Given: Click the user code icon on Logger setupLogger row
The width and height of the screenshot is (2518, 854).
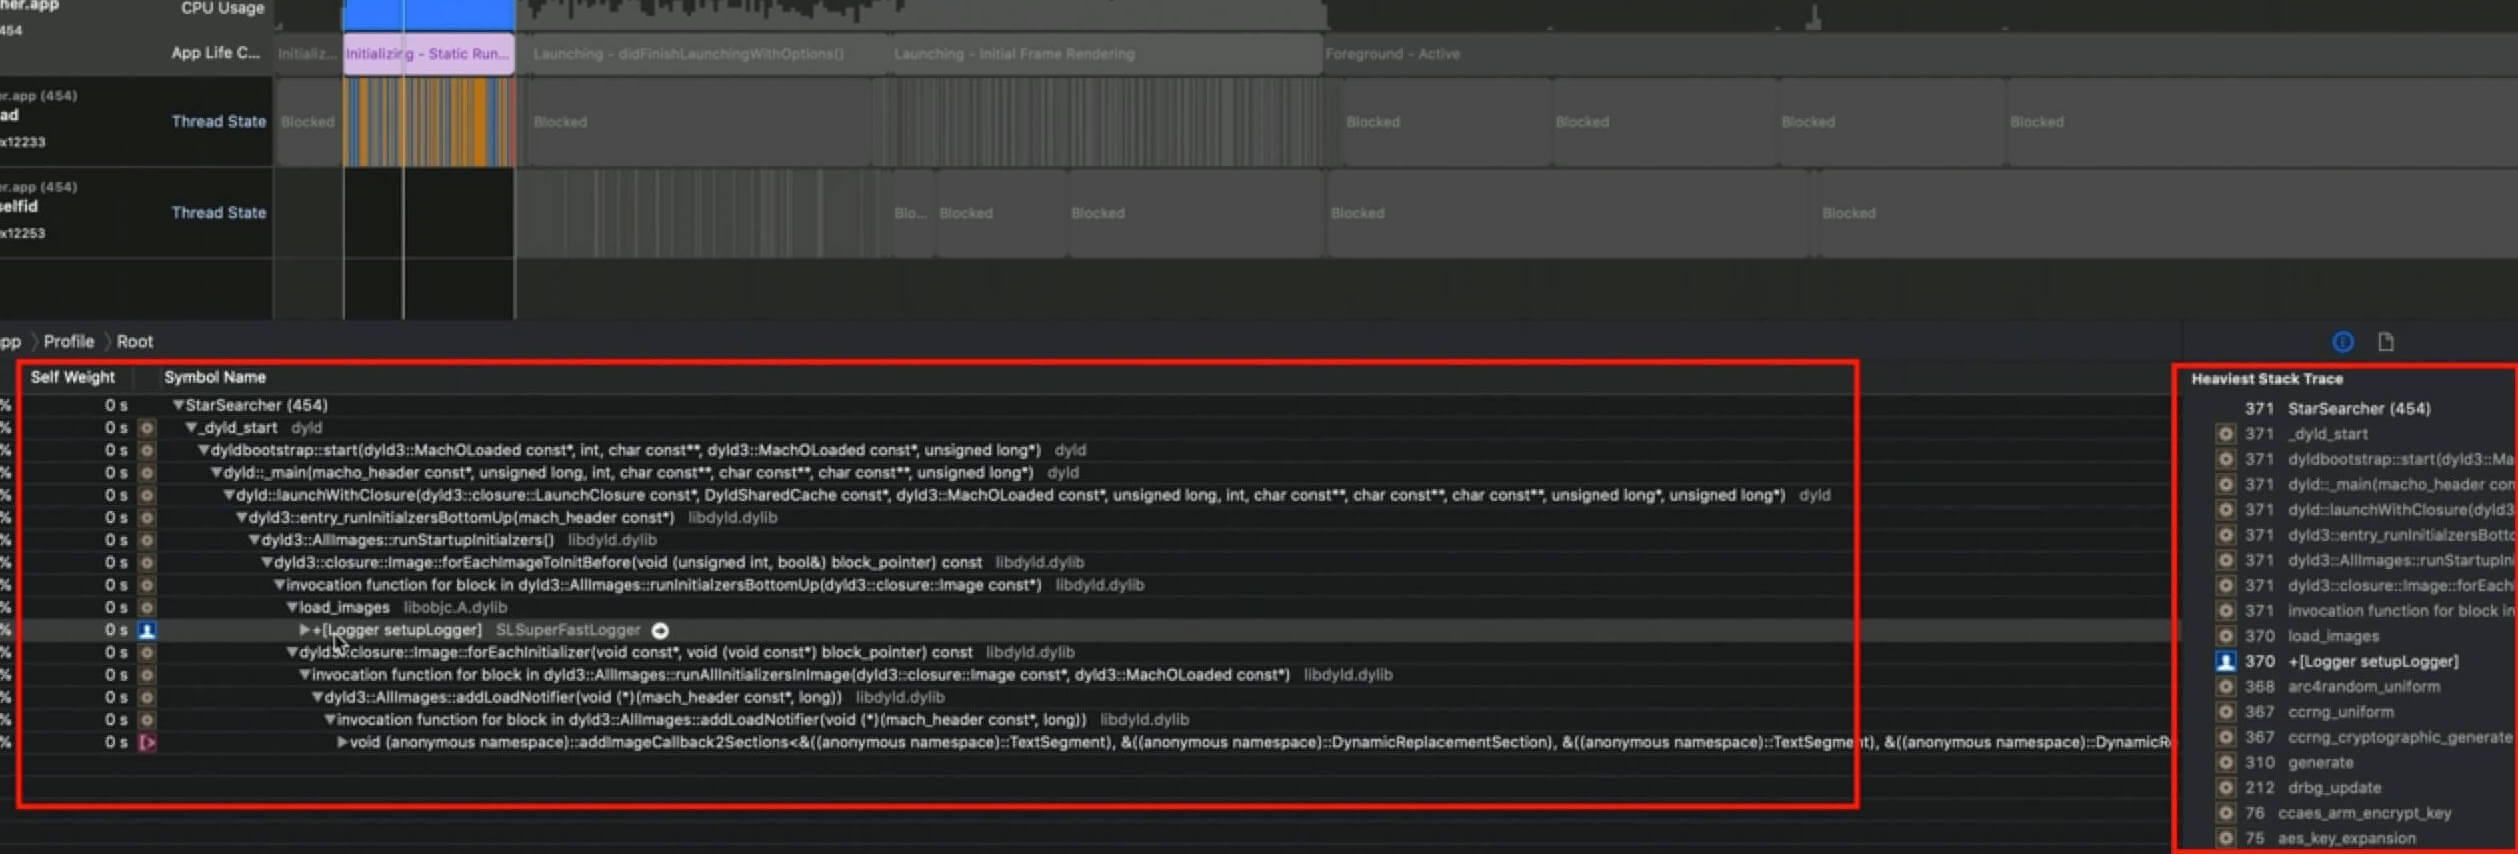Looking at the screenshot, I should tap(147, 630).
